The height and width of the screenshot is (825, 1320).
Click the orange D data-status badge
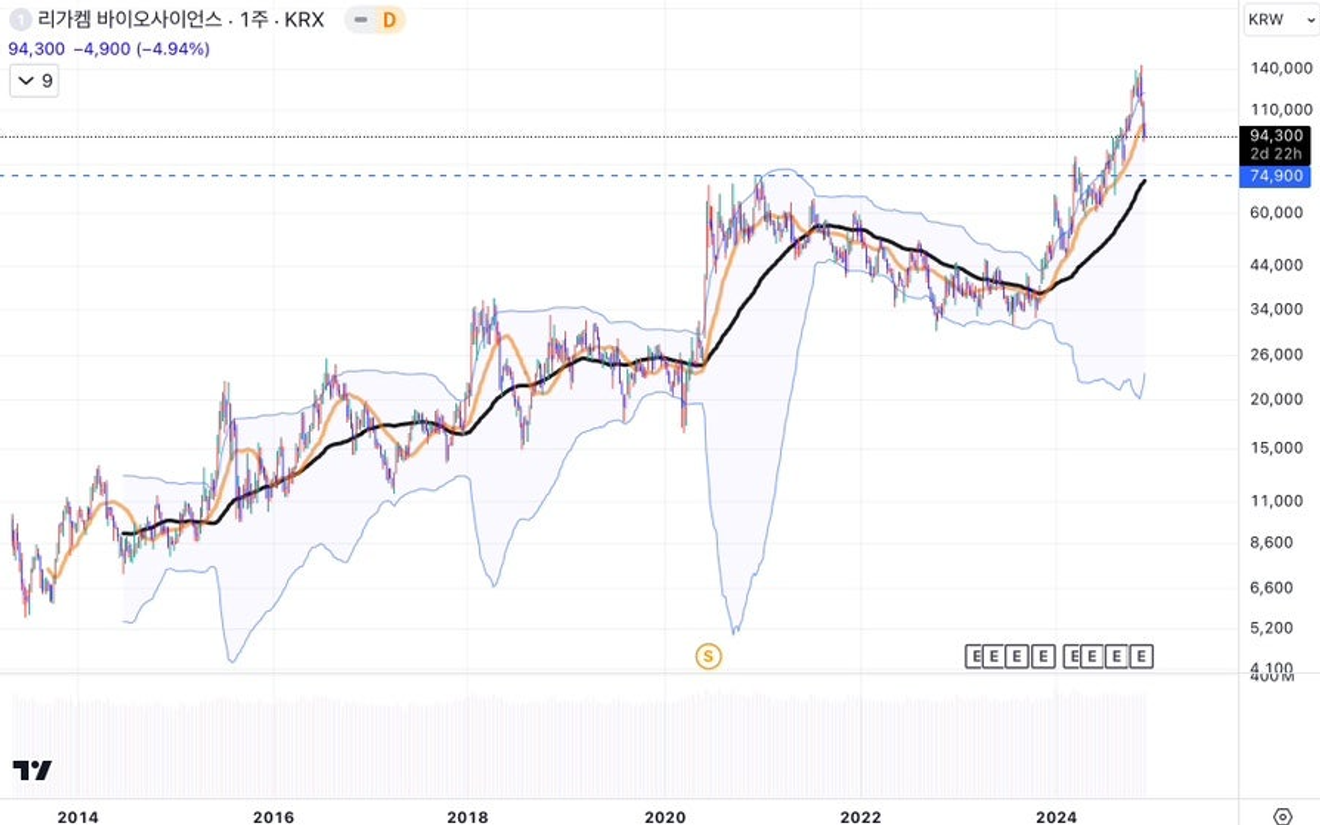pos(389,19)
